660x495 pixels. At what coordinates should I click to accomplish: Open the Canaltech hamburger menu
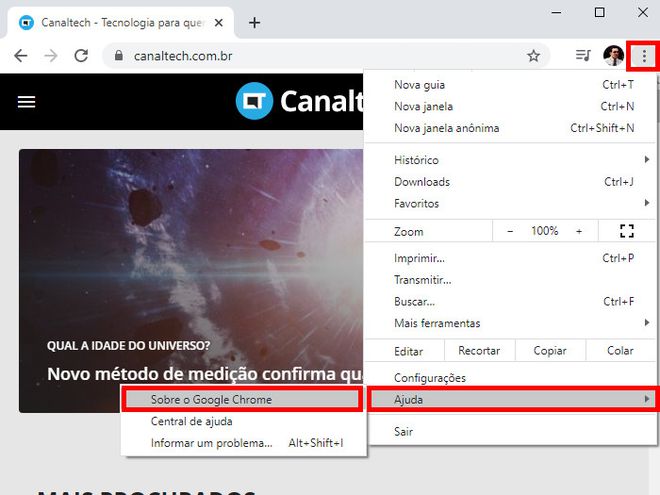click(x=26, y=101)
